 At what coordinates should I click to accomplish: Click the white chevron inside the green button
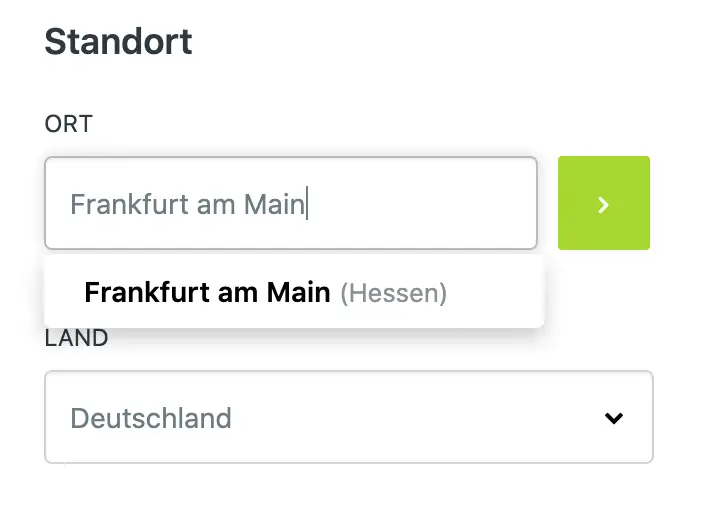click(x=603, y=204)
